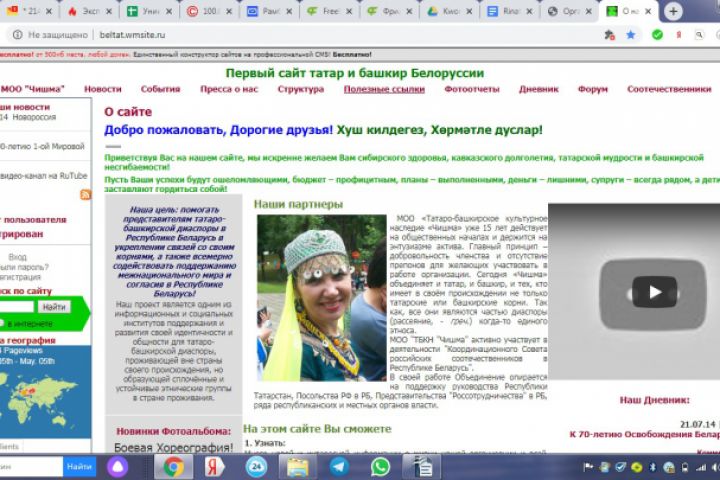The height and width of the screenshot is (480, 720).
Task: Close the Free tab
Action: [349, 11]
